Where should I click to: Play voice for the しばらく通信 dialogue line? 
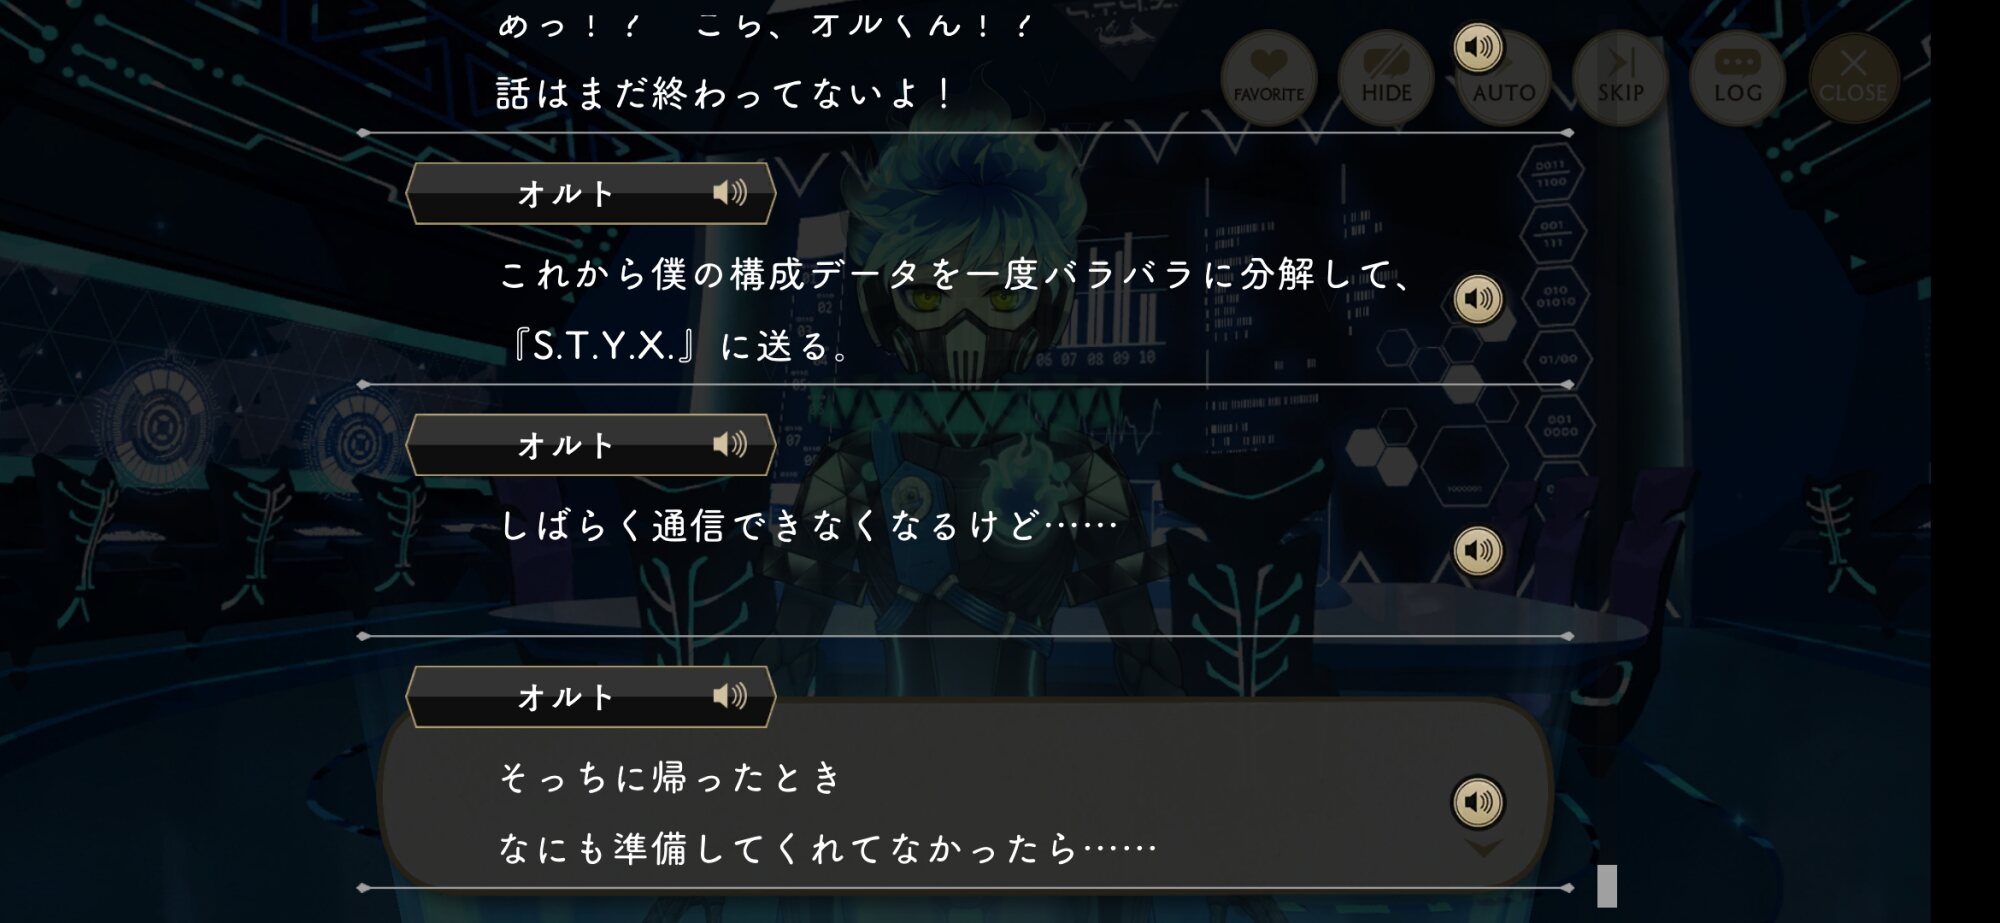(1478, 550)
